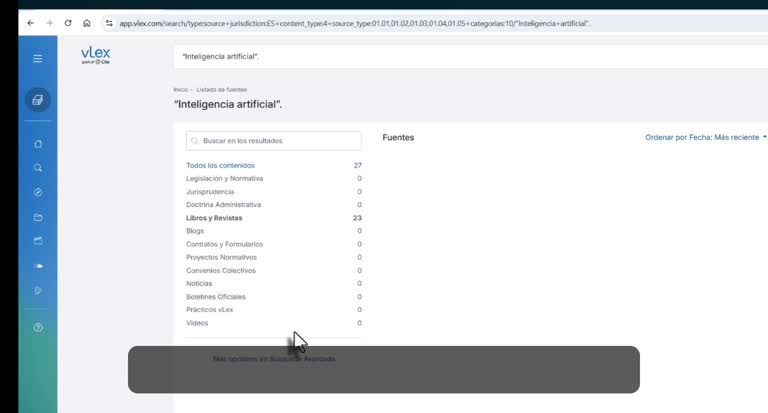Open the search magnifier in the sidebar
The height and width of the screenshot is (413, 768).
coord(38,168)
